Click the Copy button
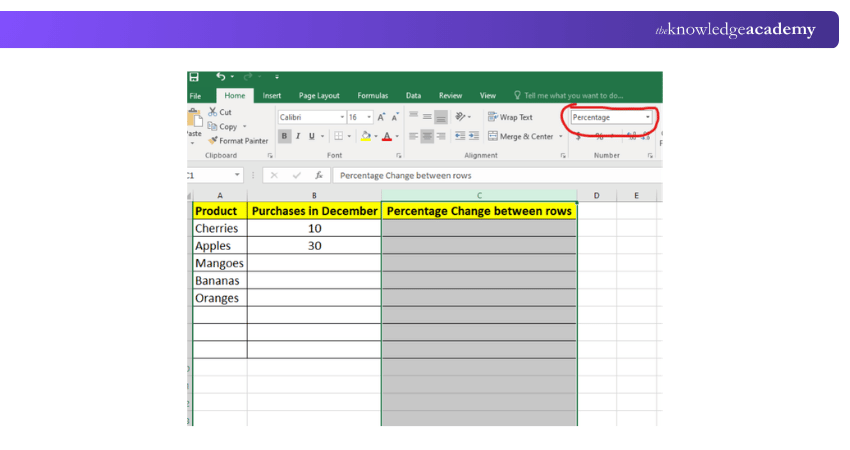 (223, 126)
